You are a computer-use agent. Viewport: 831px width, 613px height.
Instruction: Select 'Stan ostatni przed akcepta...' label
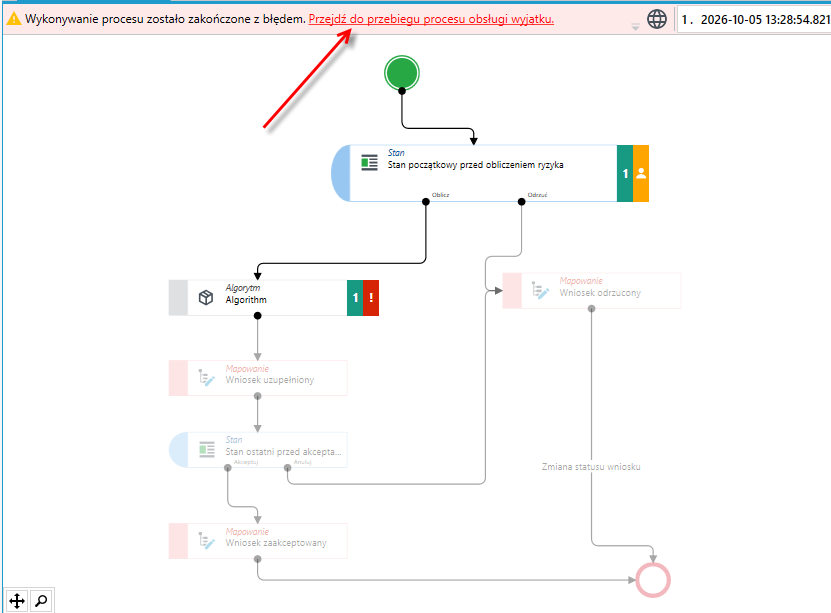[x=284, y=452]
